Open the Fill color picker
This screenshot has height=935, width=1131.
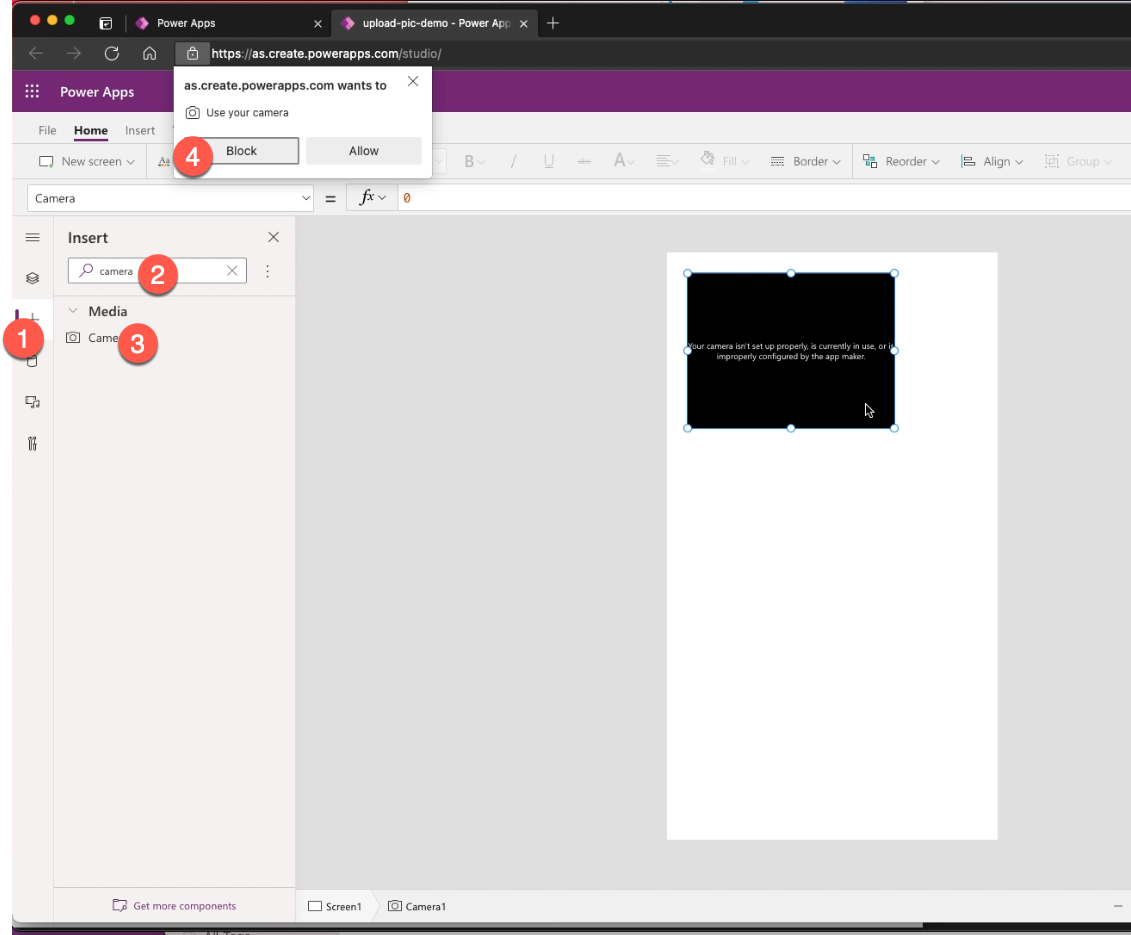pos(725,160)
